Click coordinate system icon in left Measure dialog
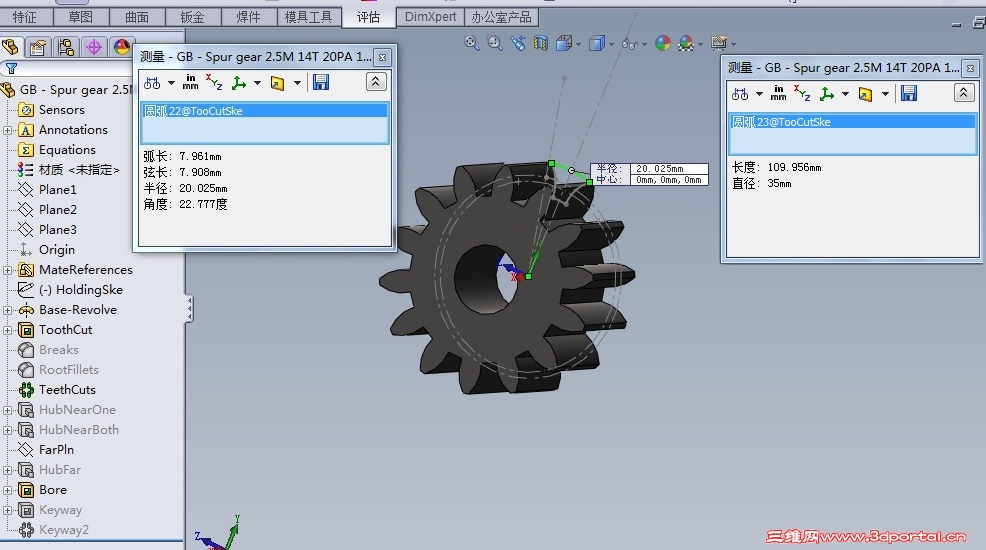This screenshot has width=986, height=550. (239, 83)
